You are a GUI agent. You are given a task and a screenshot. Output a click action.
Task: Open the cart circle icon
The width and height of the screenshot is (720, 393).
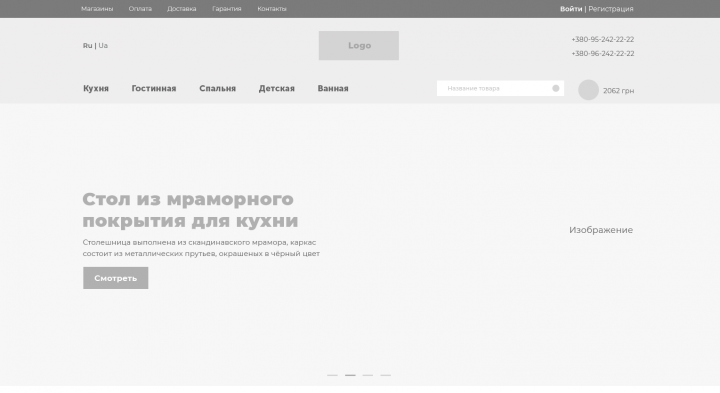pos(588,90)
